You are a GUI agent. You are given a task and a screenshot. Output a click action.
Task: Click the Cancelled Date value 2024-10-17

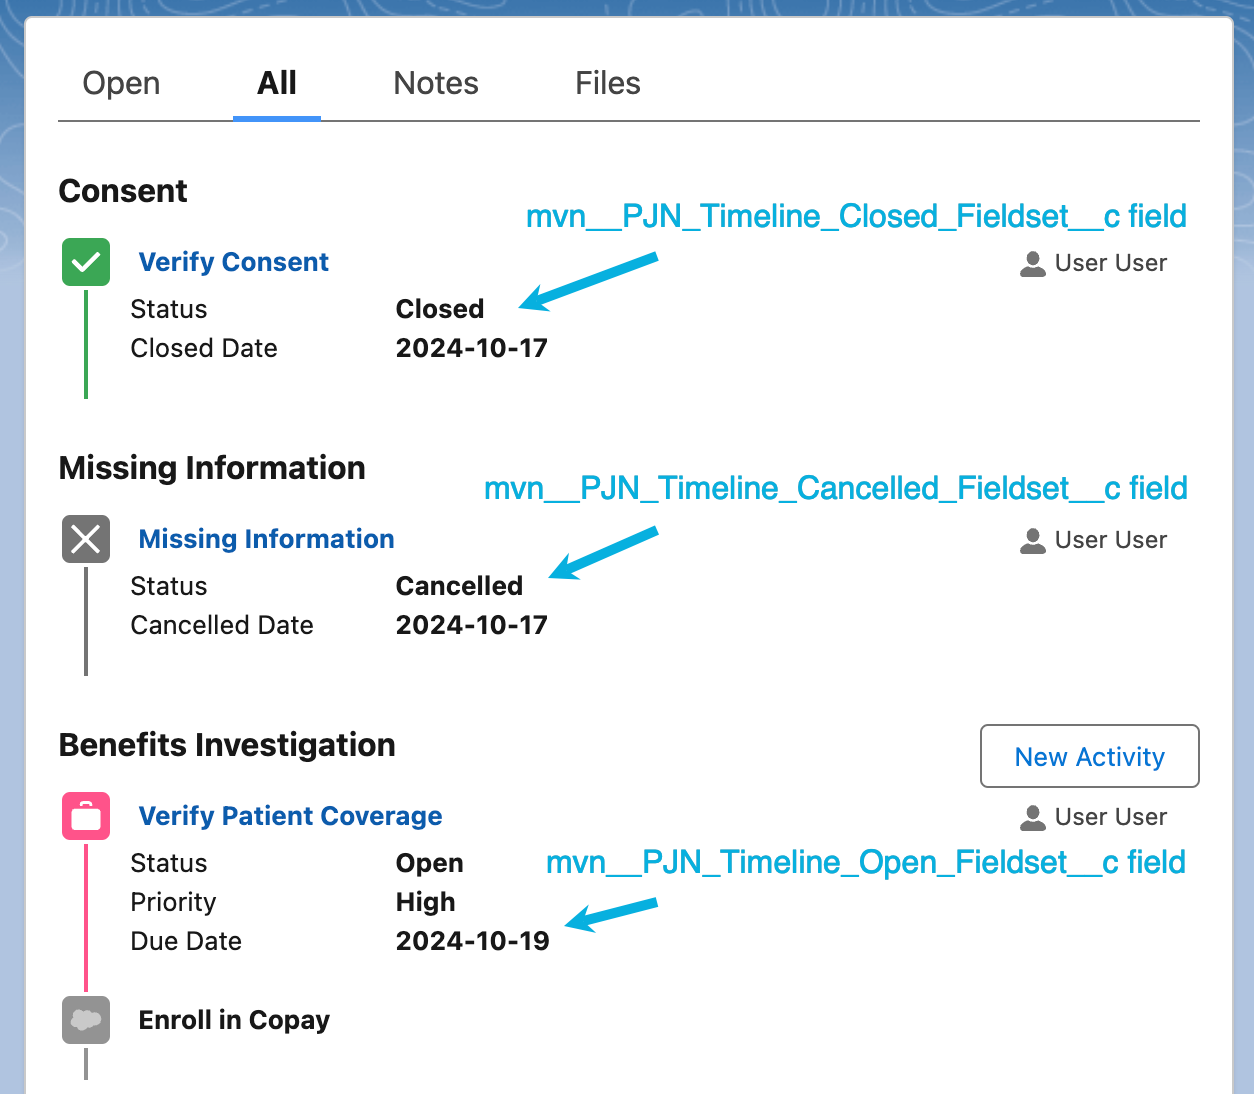click(472, 625)
